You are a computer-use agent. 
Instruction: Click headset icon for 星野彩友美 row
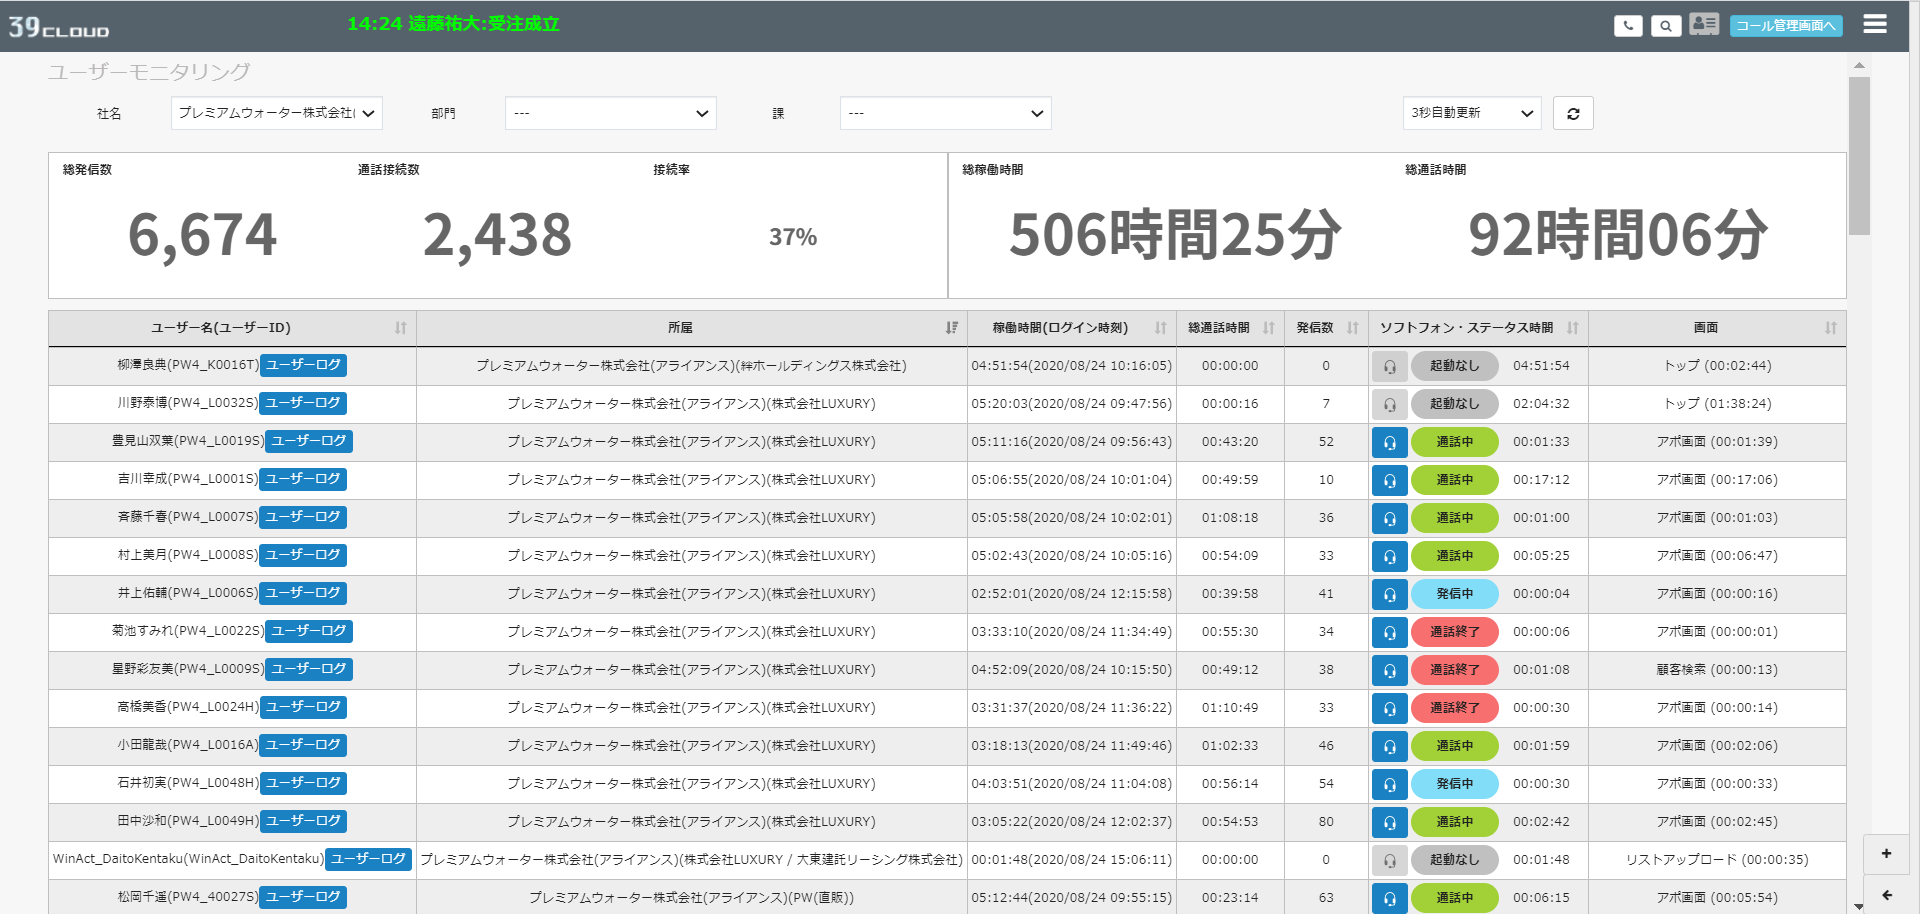click(1390, 670)
